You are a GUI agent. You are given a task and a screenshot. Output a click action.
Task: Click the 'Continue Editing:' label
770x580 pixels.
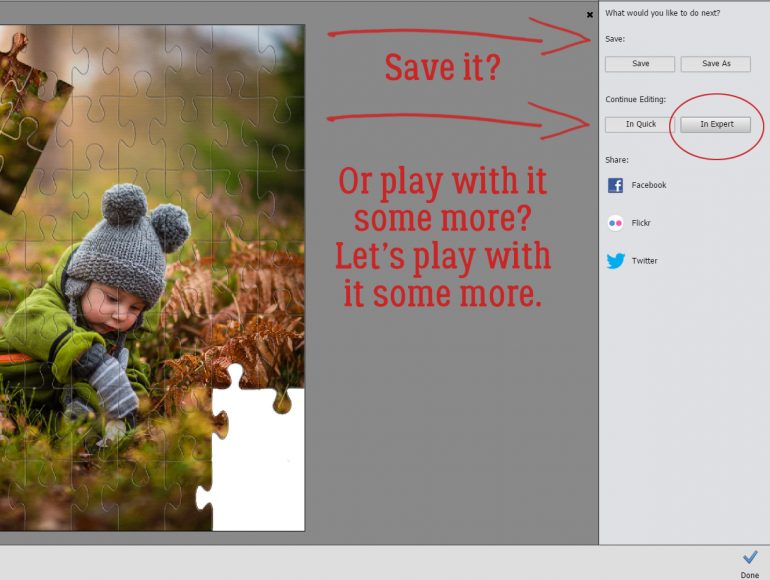click(635, 99)
